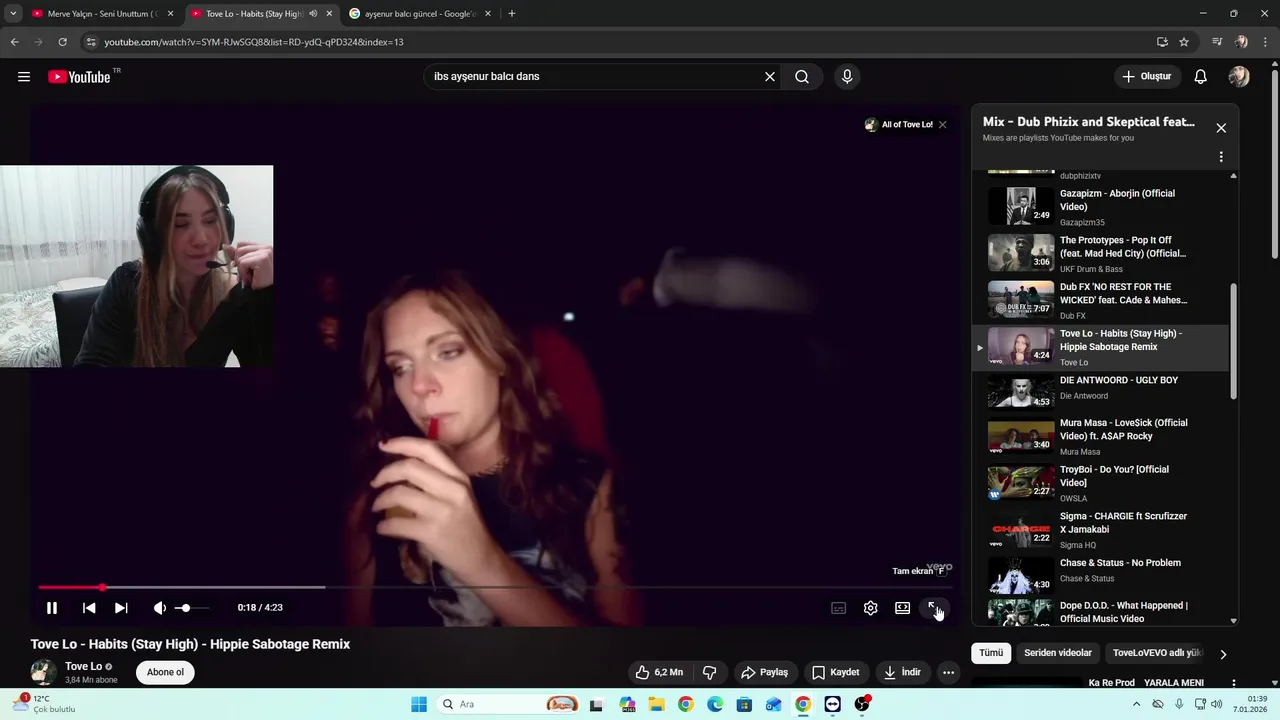The width and height of the screenshot is (1280, 720).
Task: Open more video actions menu
Action: pyautogui.click(x=949, y=672)
